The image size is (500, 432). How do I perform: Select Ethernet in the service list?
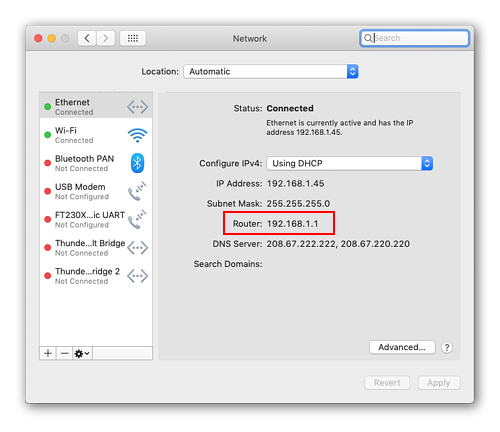coord(96,107)
